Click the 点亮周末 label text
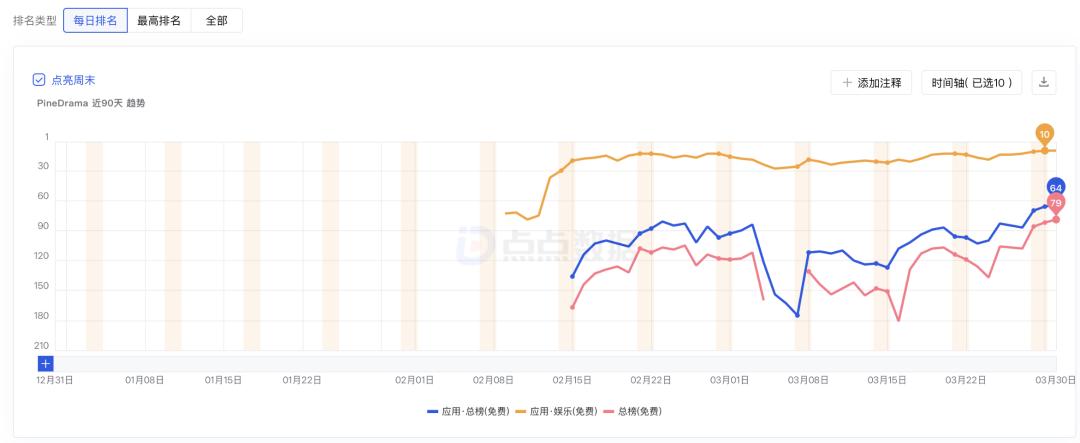This screenshot has height=443, width=1080. pyautogui.click(x=73, y=80)
